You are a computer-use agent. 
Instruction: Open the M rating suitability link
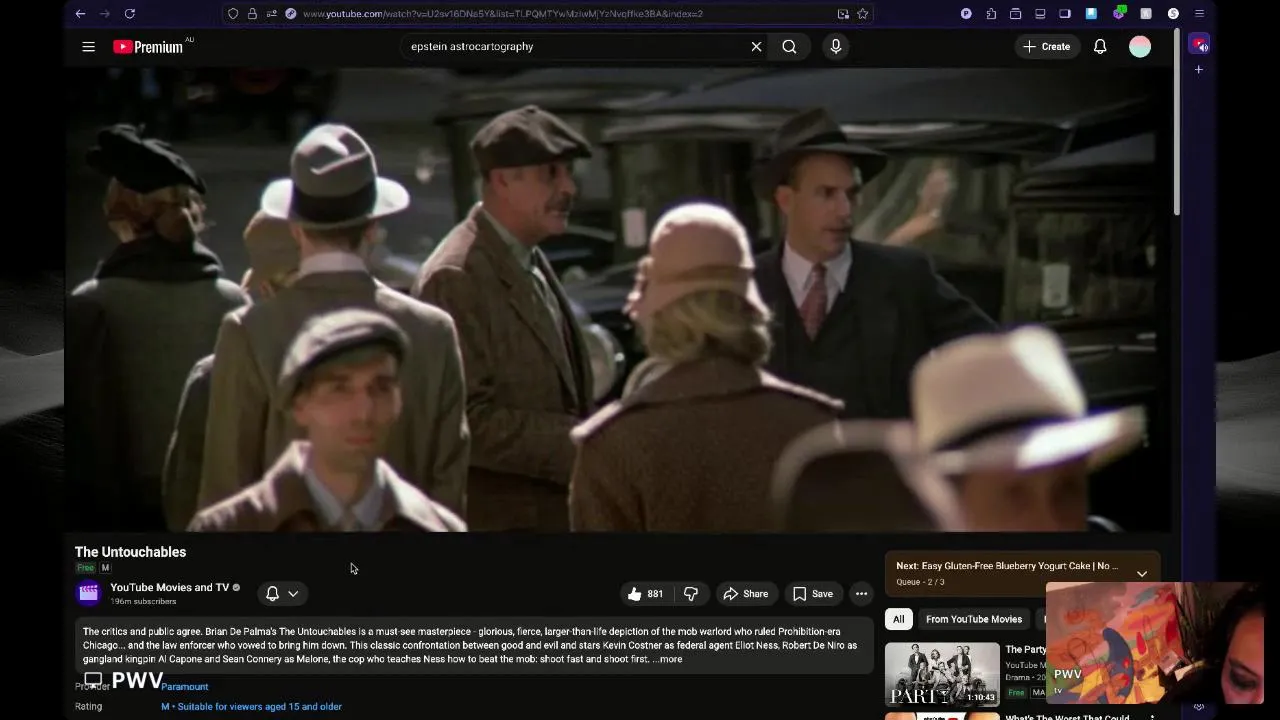(251, 706)
